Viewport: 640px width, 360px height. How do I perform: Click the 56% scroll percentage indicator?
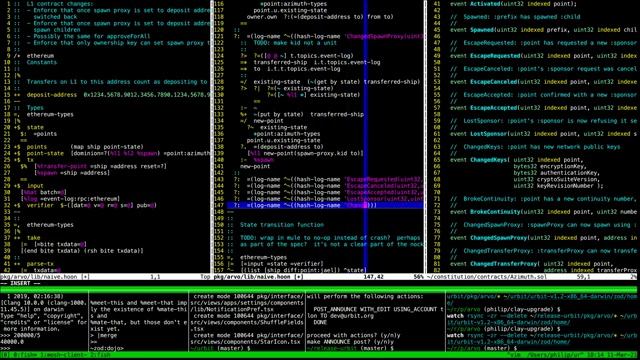pyautogui.click(x=418, y=277)
